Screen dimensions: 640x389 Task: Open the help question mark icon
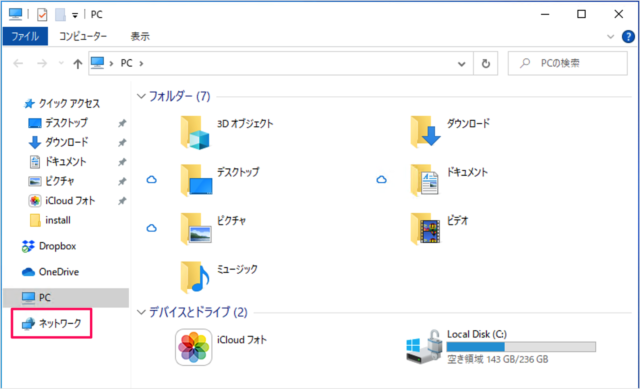point(628,37)
